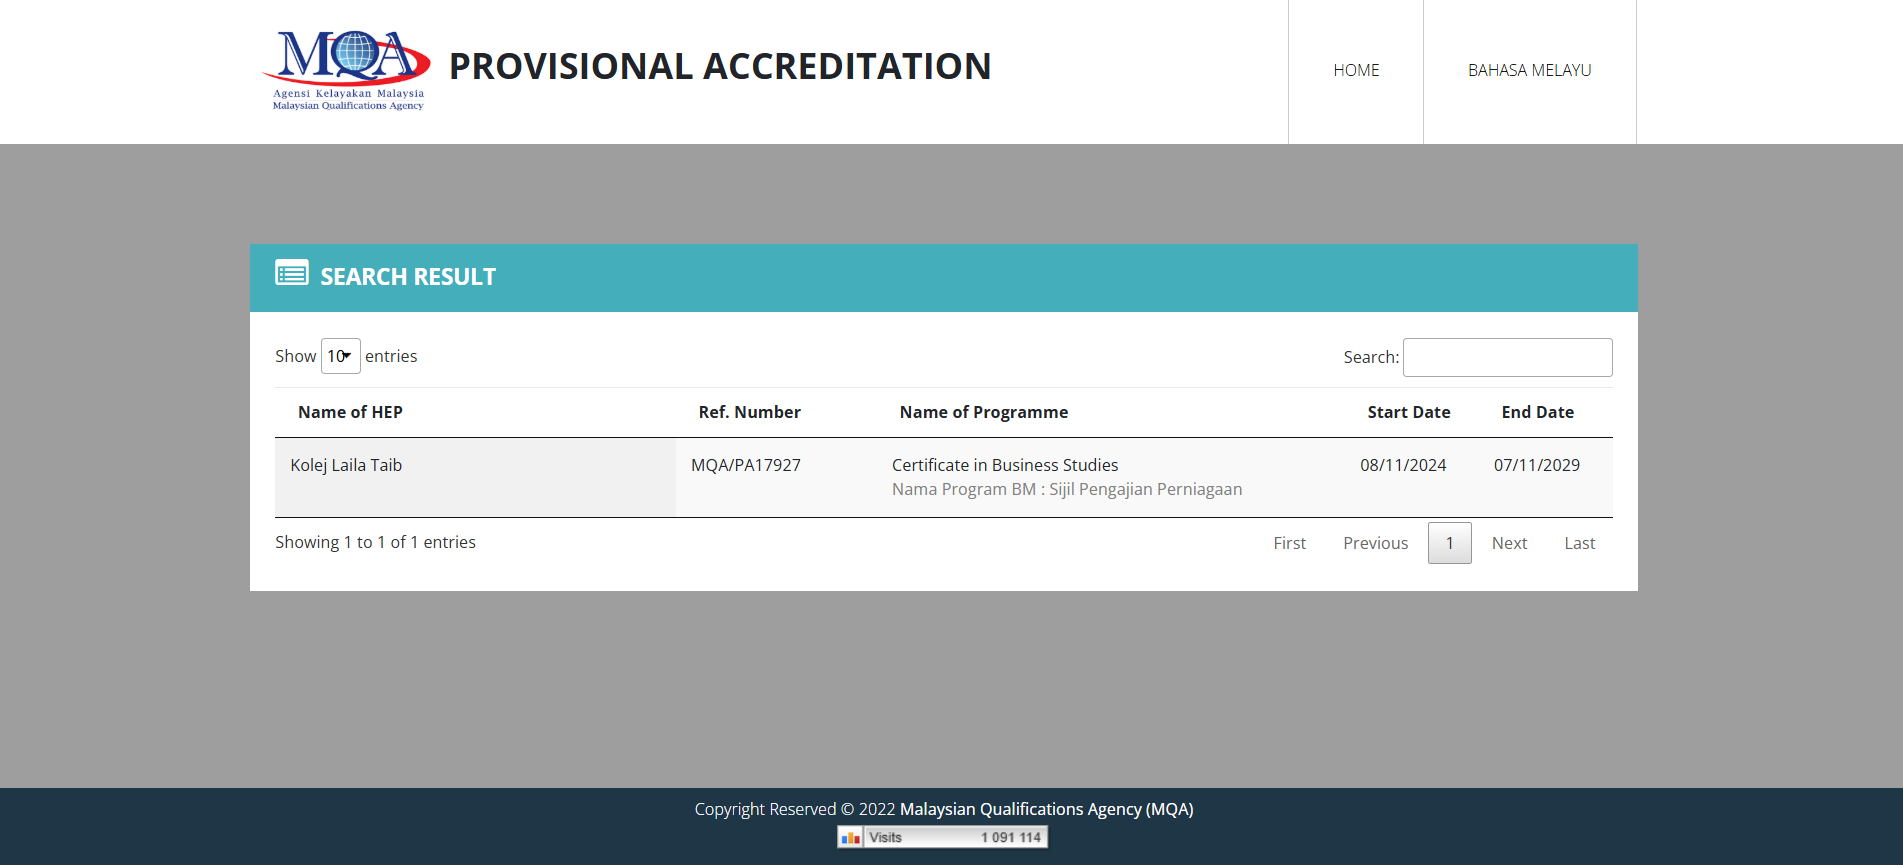This screenshot has height=865, width=1903.
Task: Select the Kolej Laila Taib cell
Action: (346, 465)
